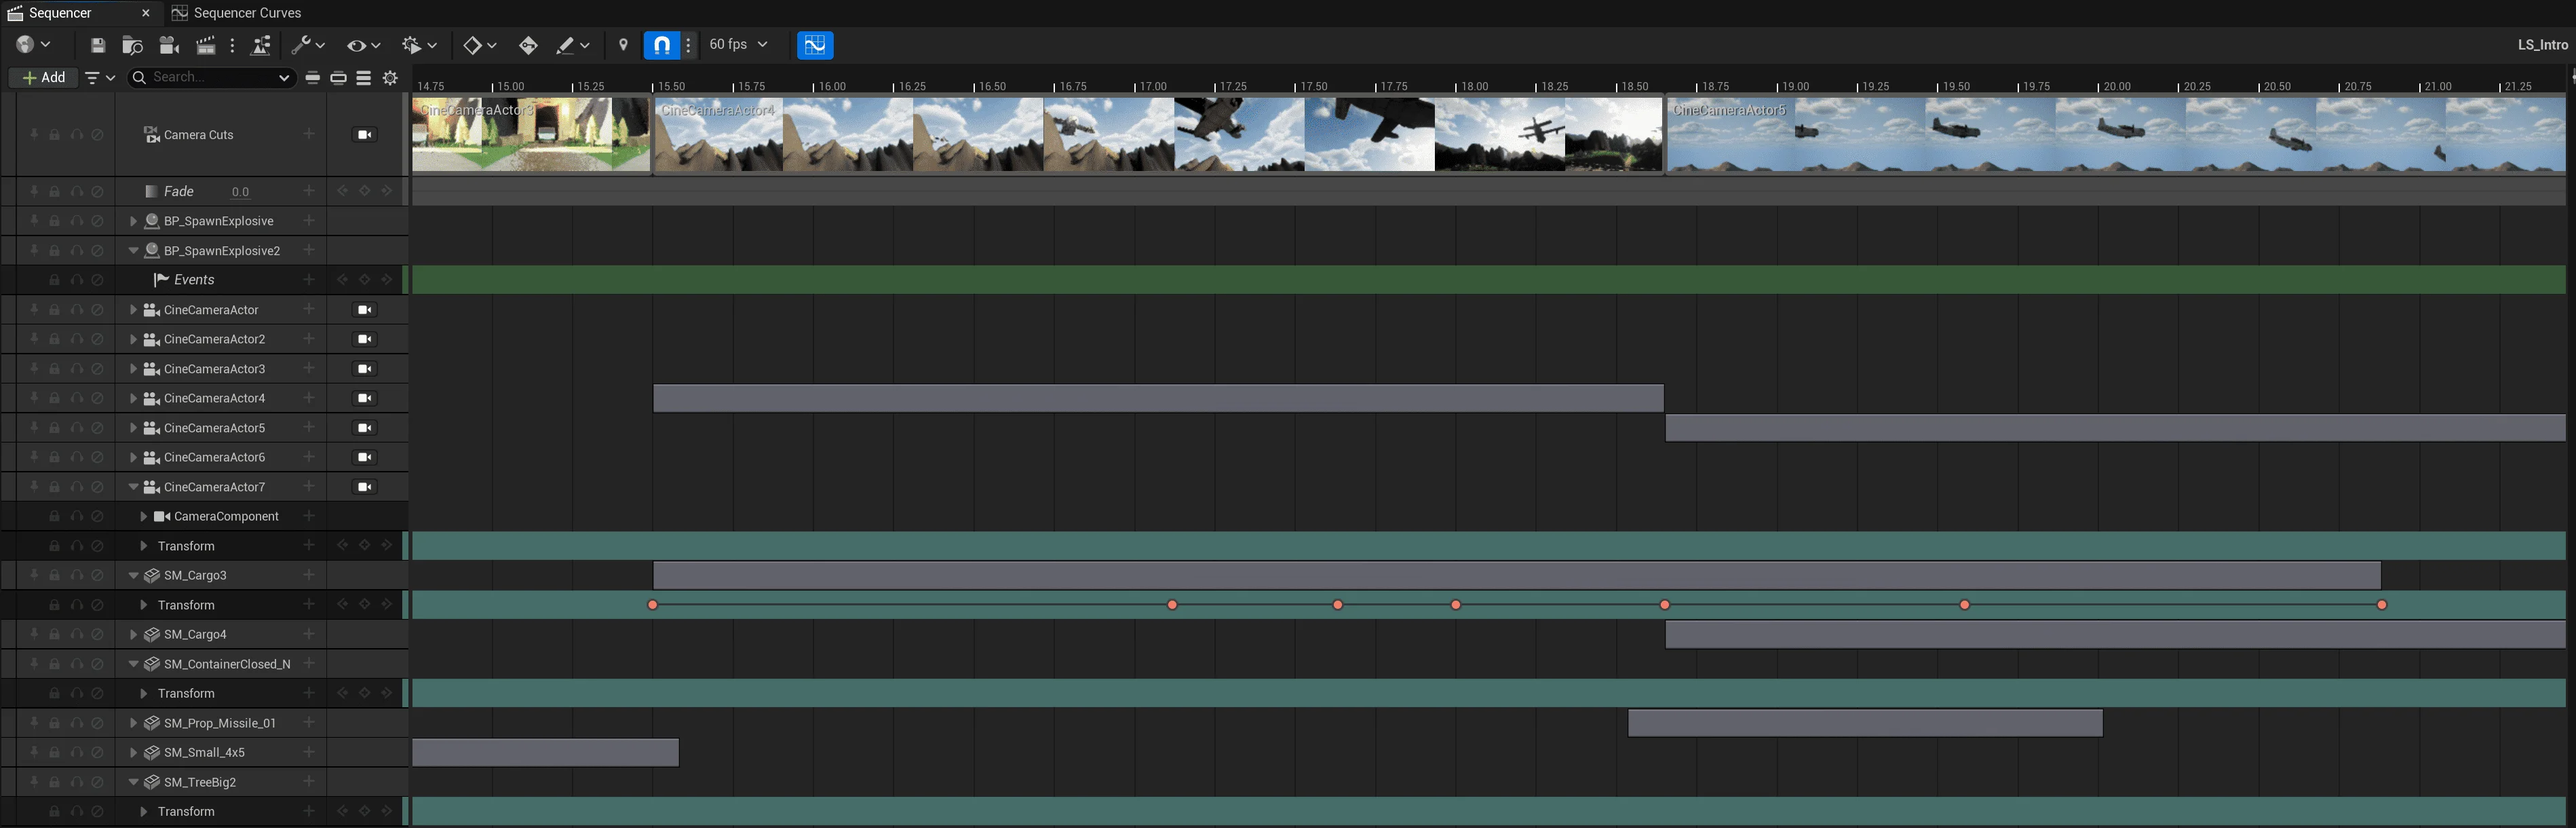Image resolution: width=2576 pixels, height=828 pixels.
Task: Click the 17.00 mark on time ruler
Action: pos(1153,86)
